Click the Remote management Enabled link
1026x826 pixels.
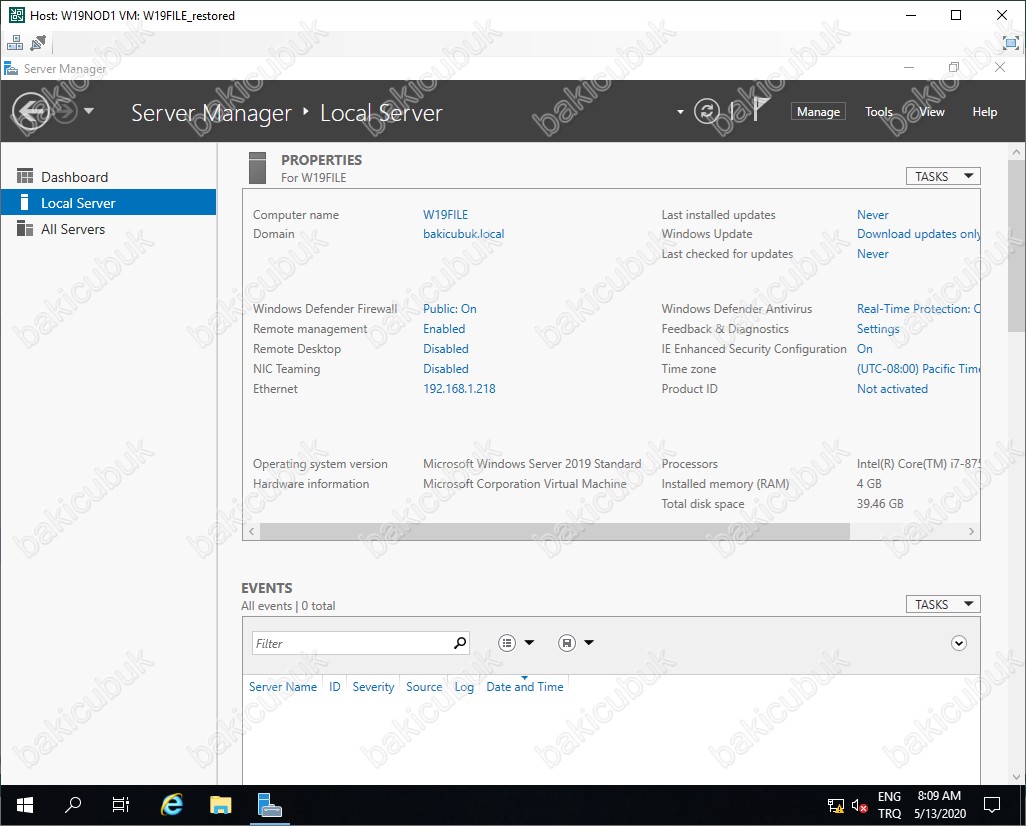coord(444,329)
